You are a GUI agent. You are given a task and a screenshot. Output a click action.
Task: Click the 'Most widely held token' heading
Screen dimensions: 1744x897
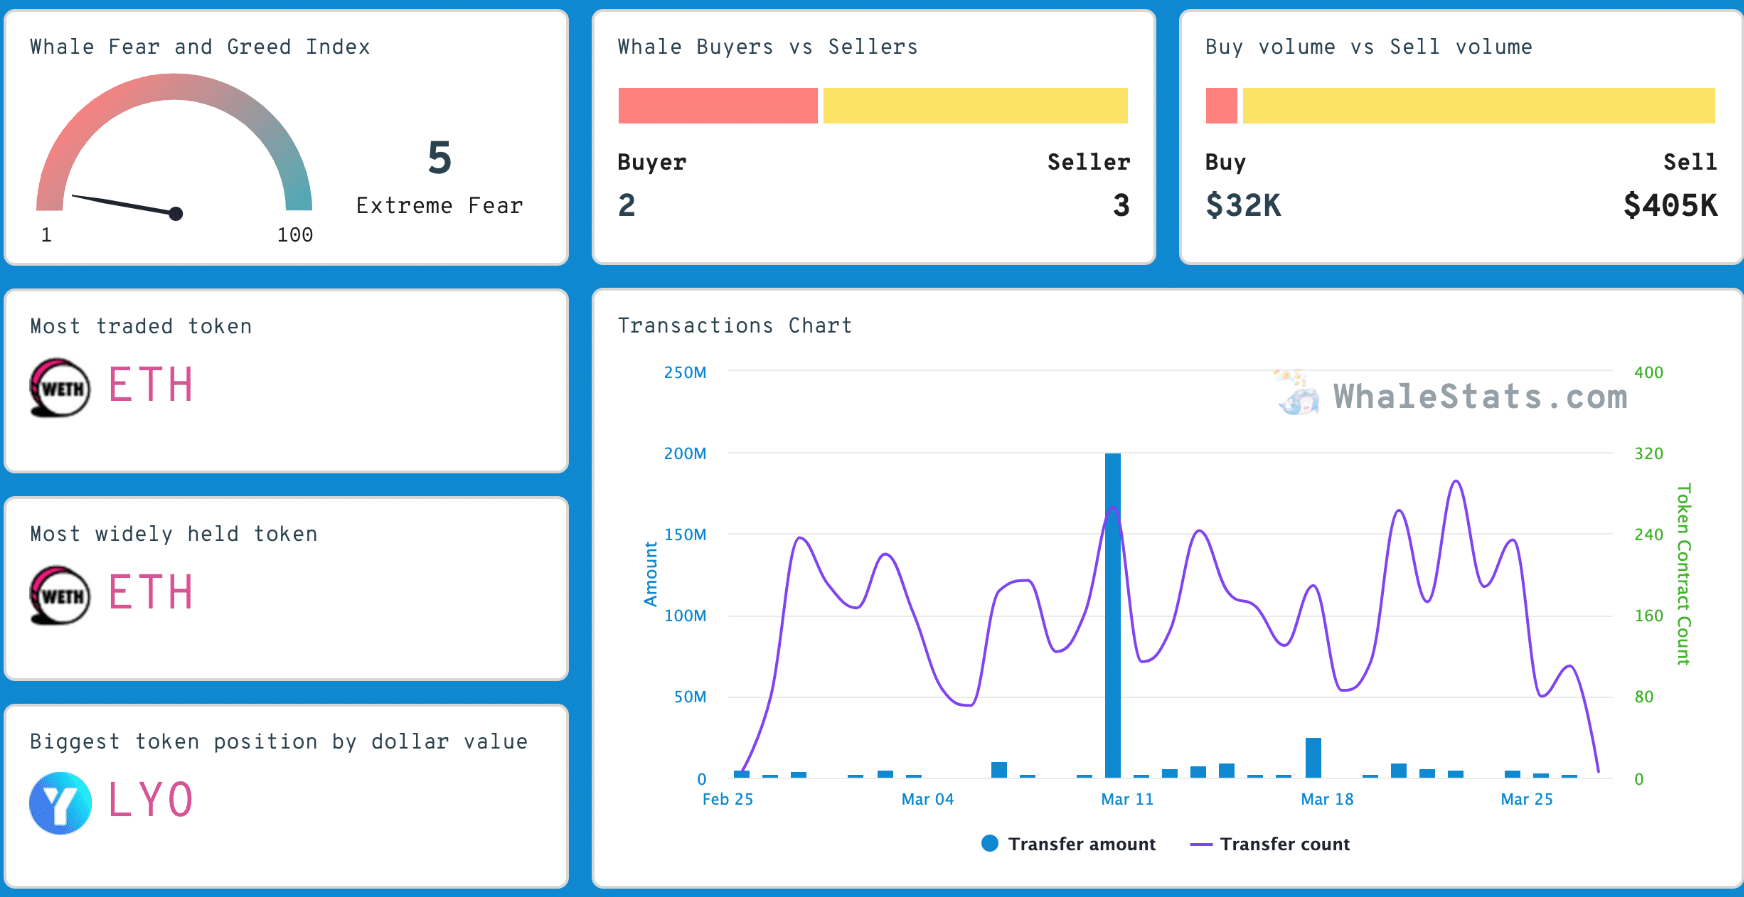point(174,534)
